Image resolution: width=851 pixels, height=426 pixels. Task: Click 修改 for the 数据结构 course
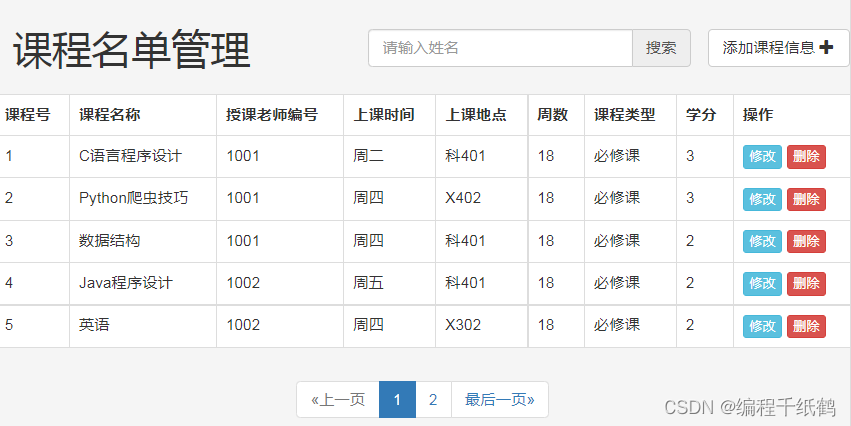coord(762,241)
